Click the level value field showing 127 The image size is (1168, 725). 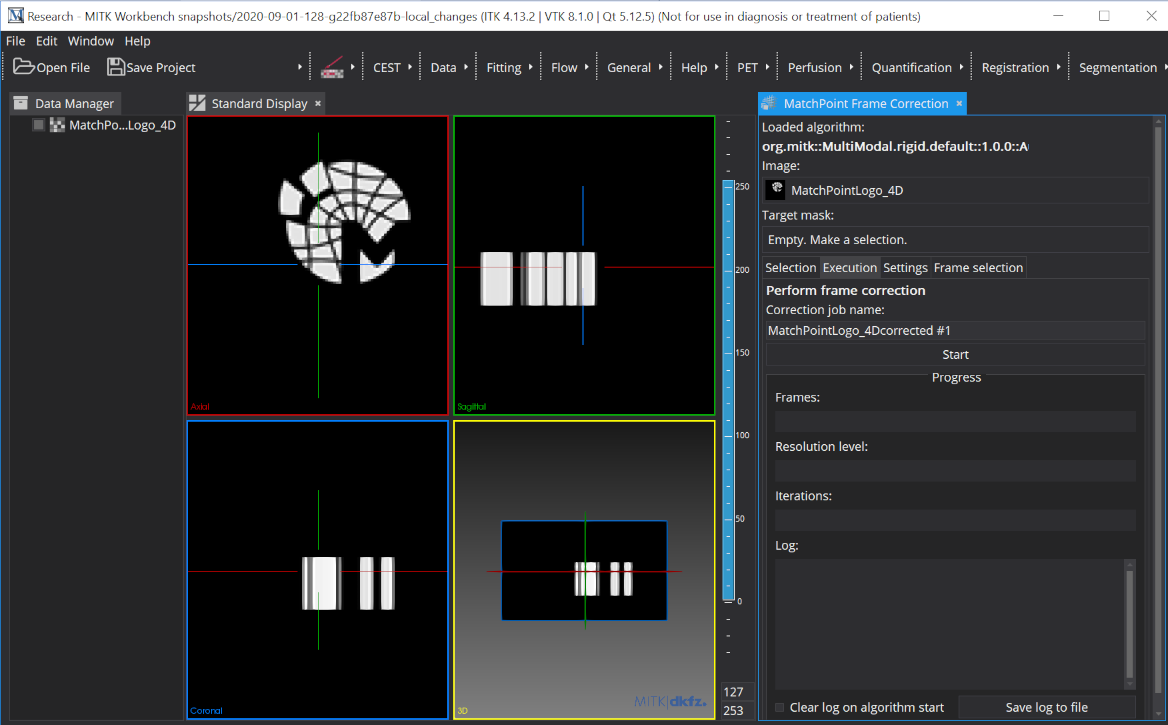coord(737,691)
